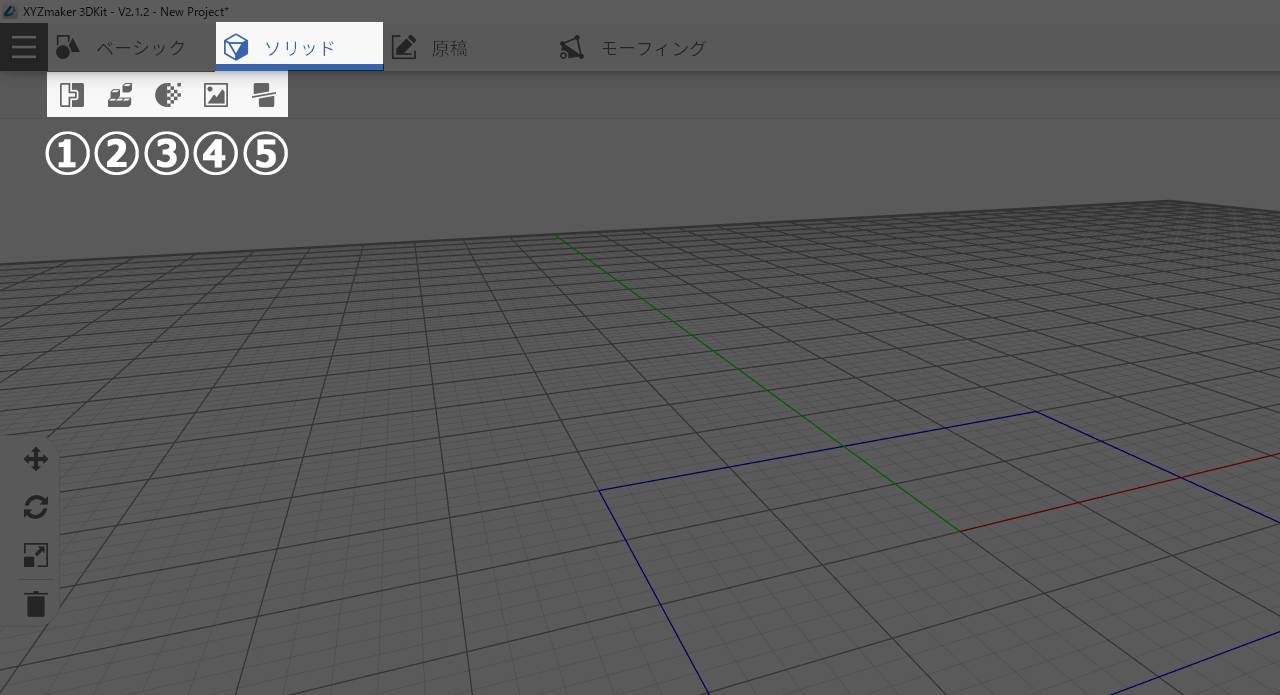Activate the Scale resize tool
Image resolution: width=1280 pixels, height=695 pixels.
[36, 556]
